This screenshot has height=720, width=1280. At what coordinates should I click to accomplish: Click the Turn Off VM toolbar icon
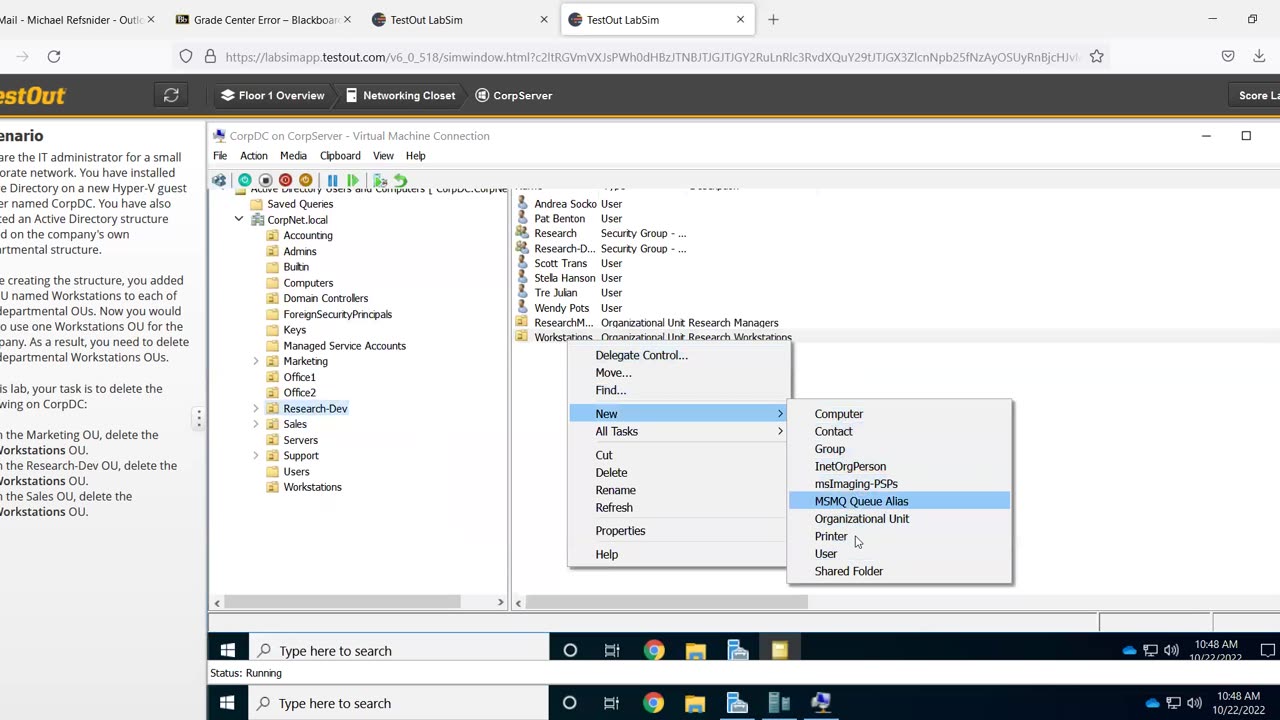(265, 181)
